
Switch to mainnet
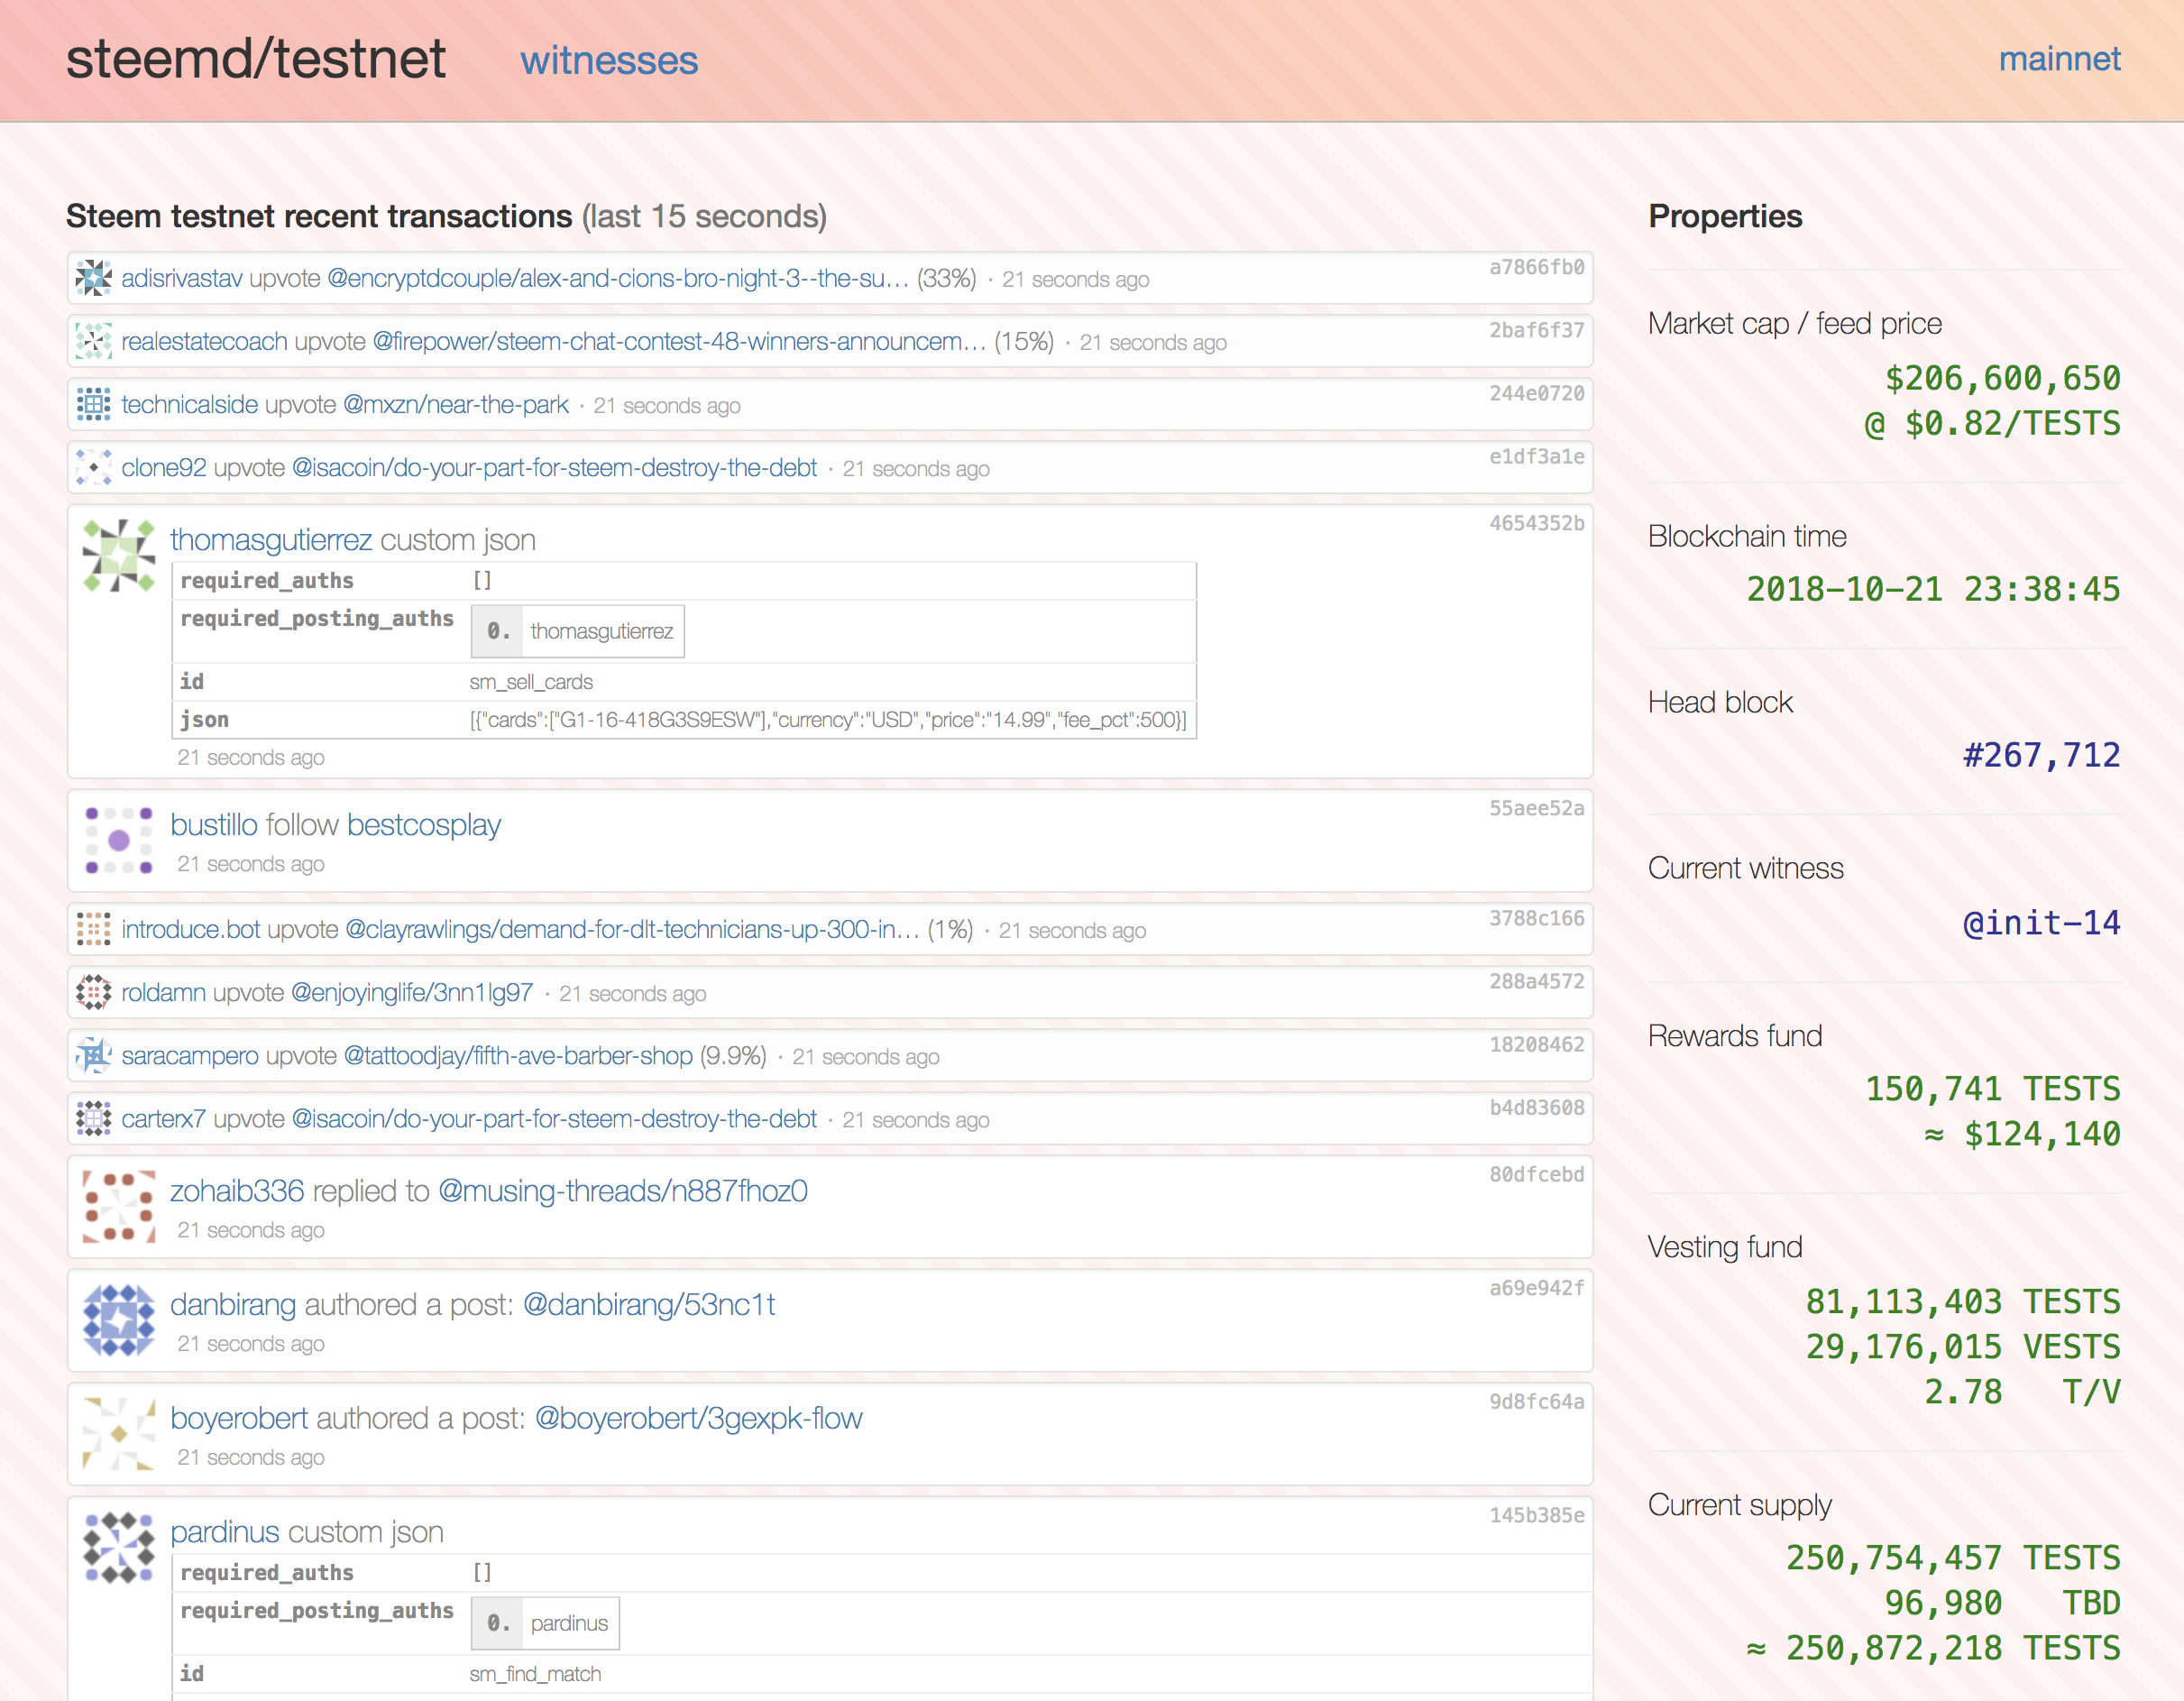(2059, 59)
